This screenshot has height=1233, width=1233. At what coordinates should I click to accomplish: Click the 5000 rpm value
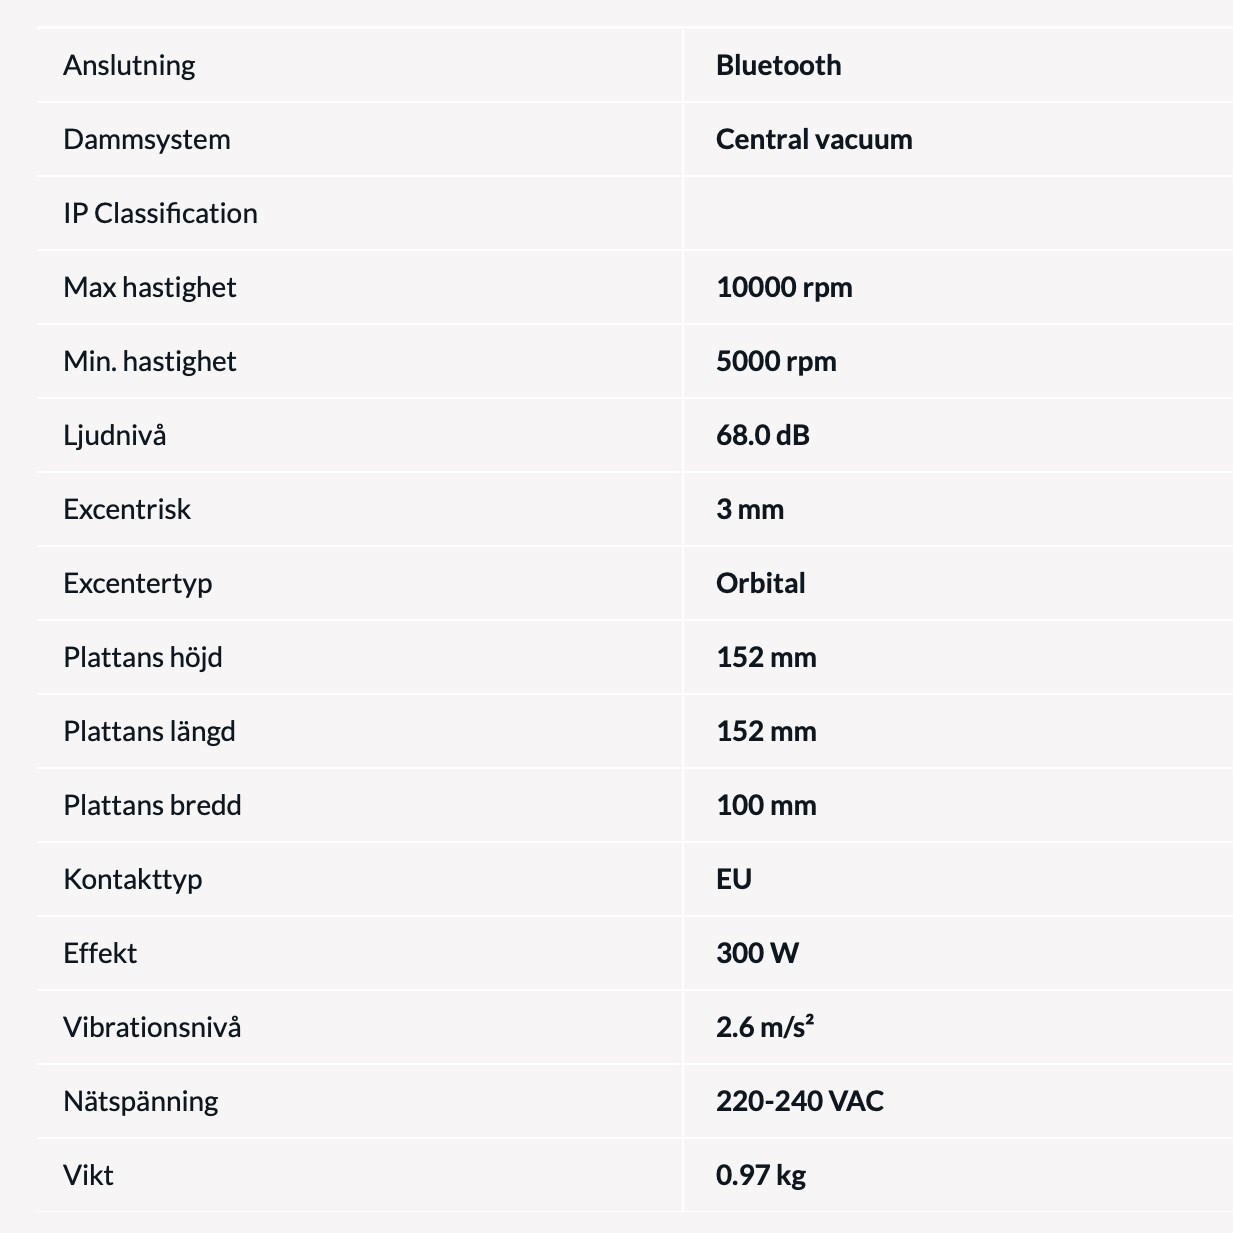[776, 361]
